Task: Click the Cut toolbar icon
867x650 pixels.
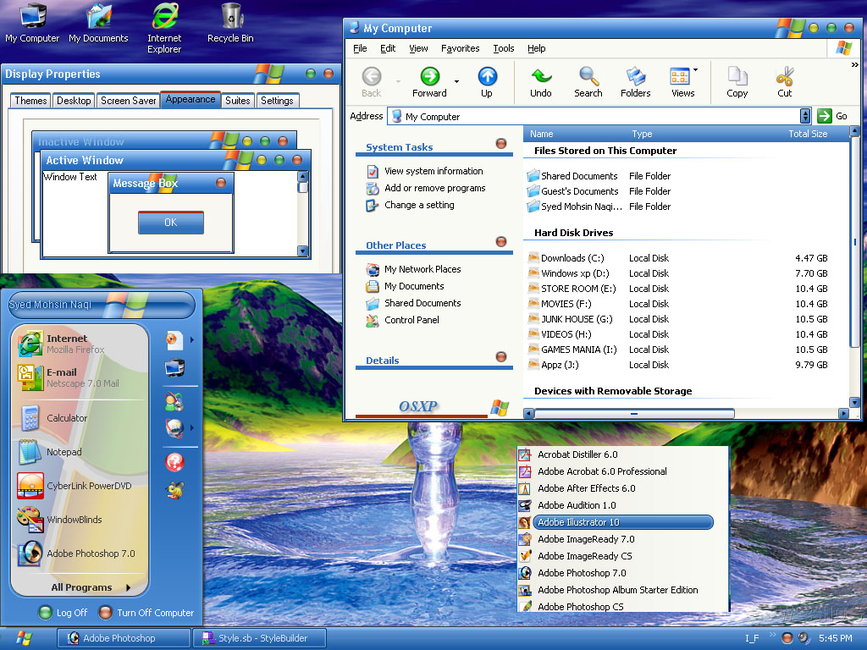Action: coord(785,82)
